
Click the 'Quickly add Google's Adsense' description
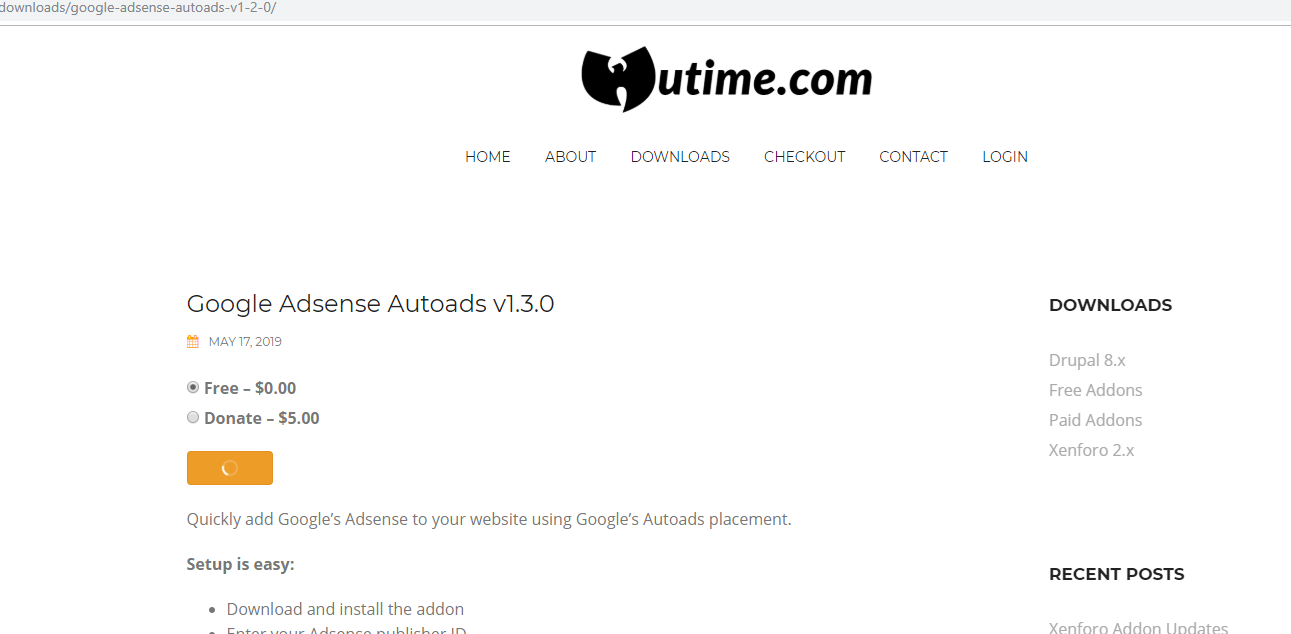click(x=489, y=520)
